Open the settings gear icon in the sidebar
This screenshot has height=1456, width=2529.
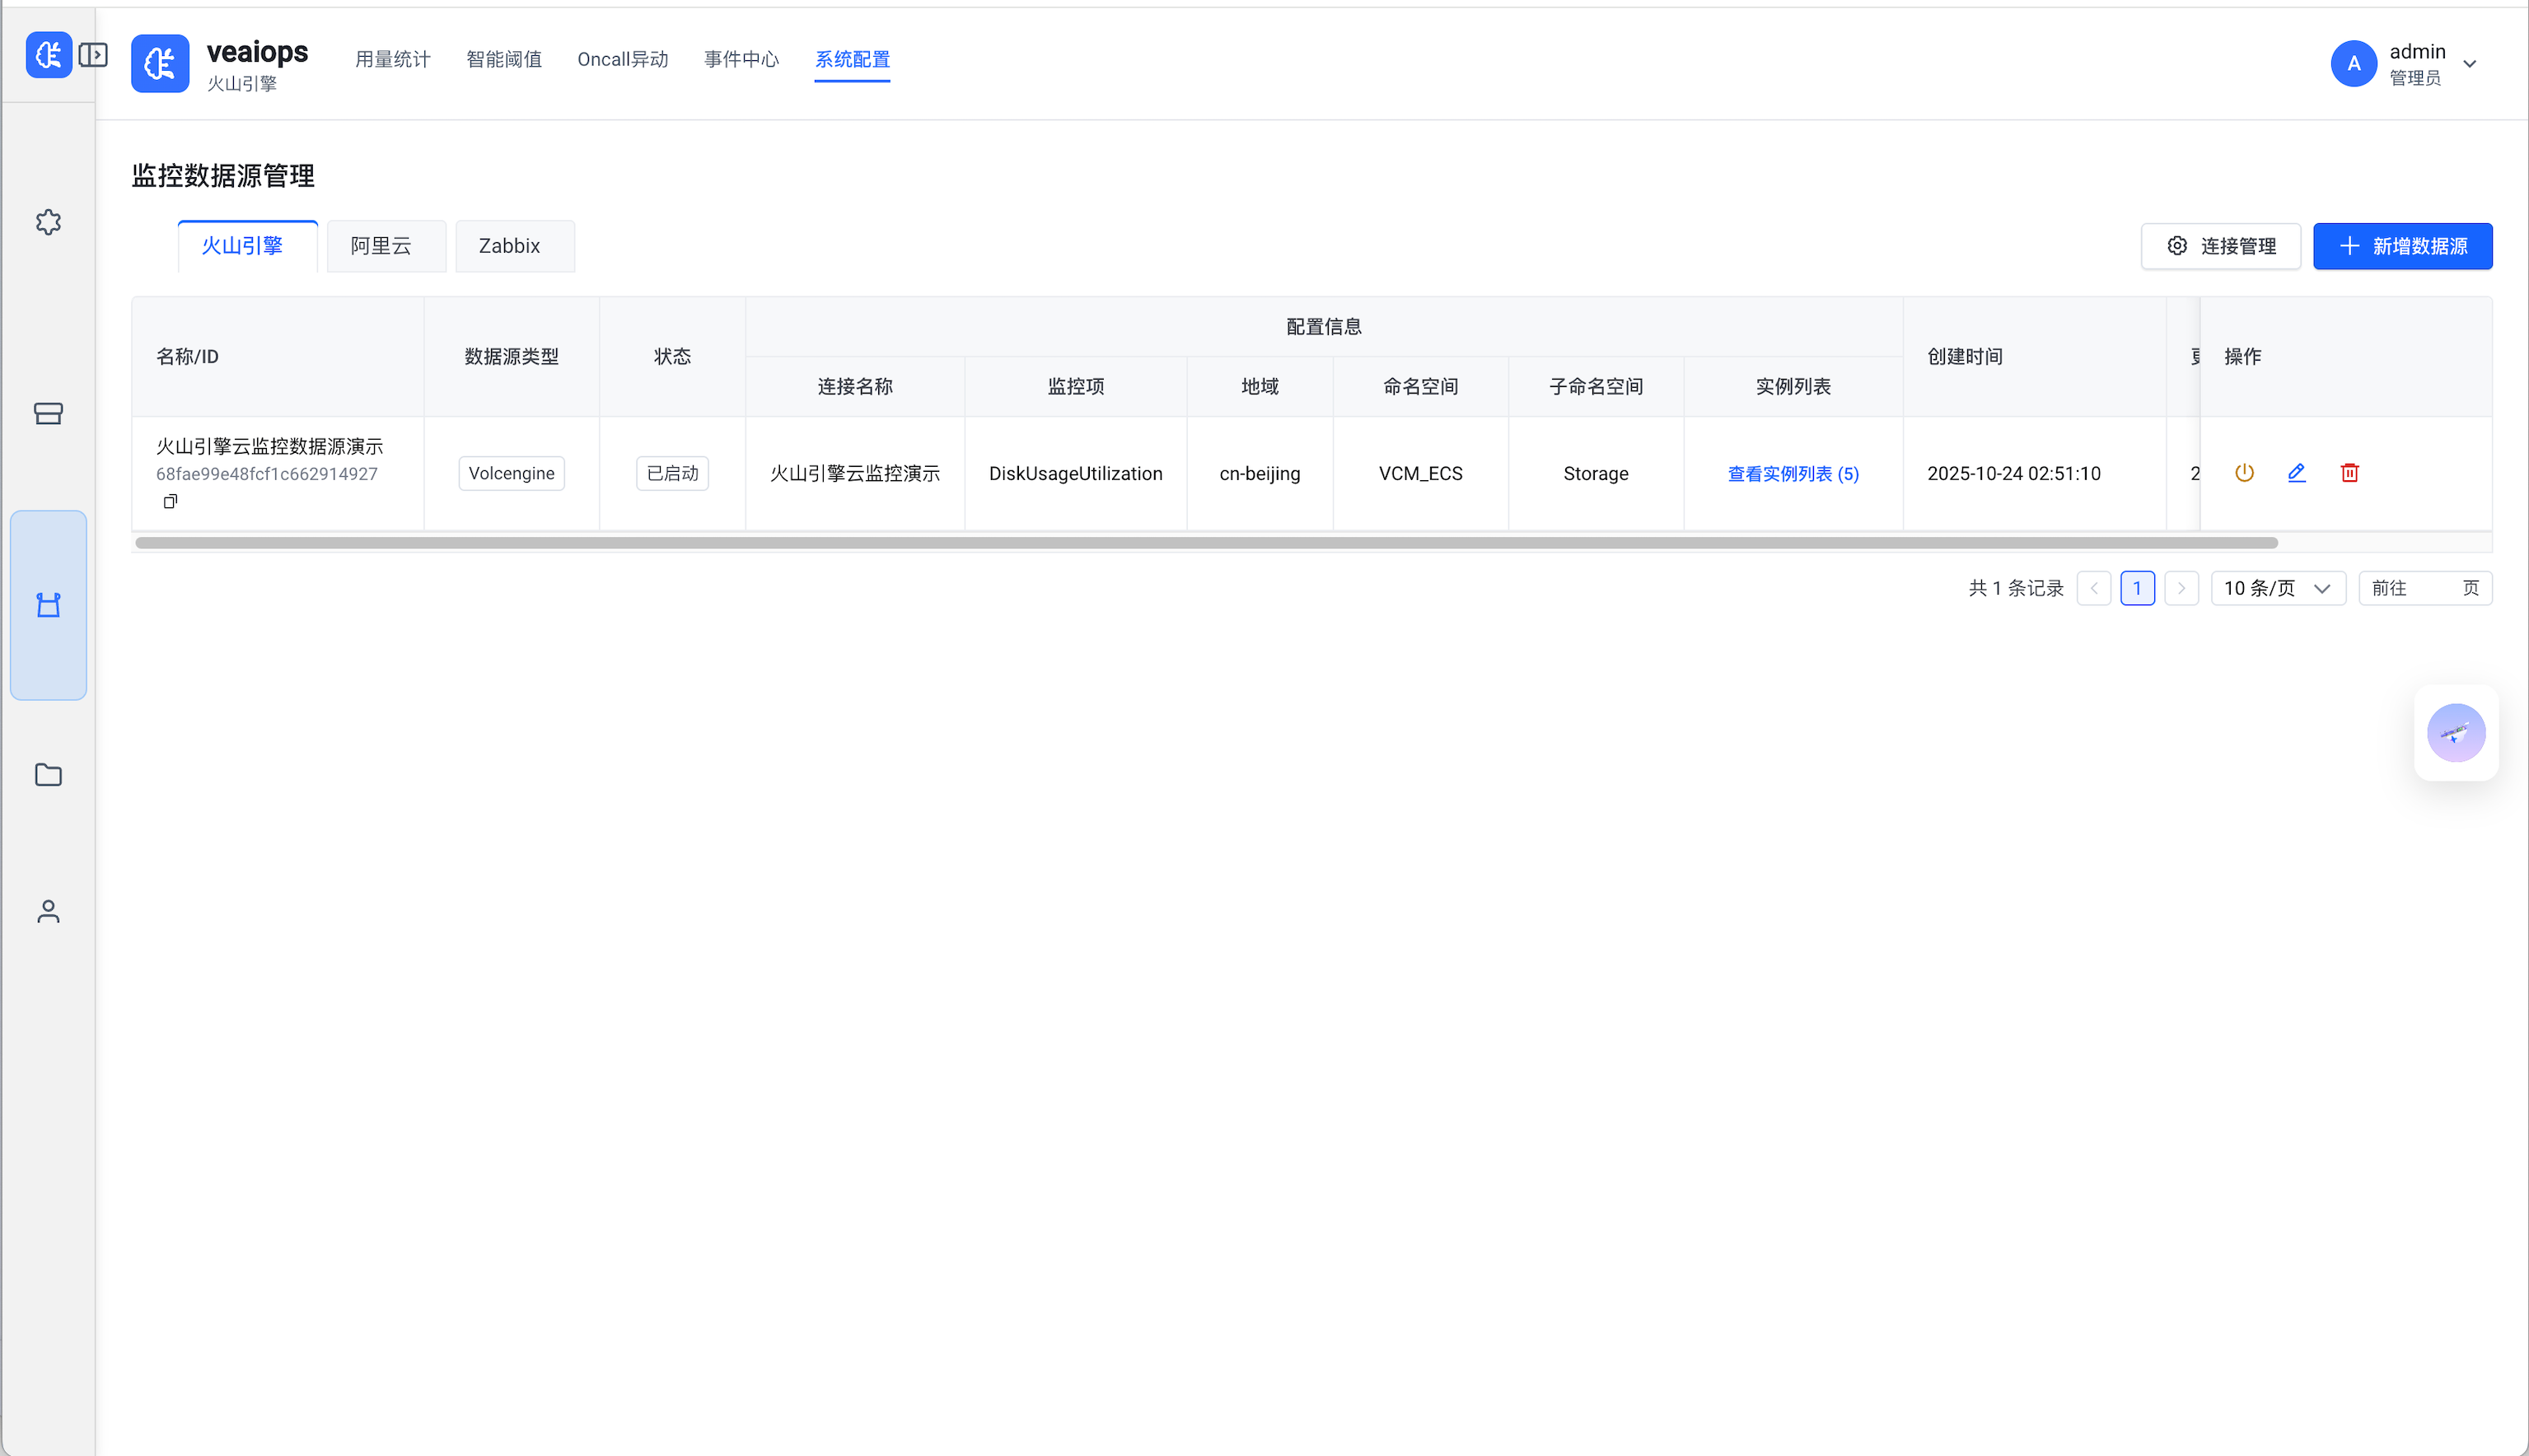48,222
